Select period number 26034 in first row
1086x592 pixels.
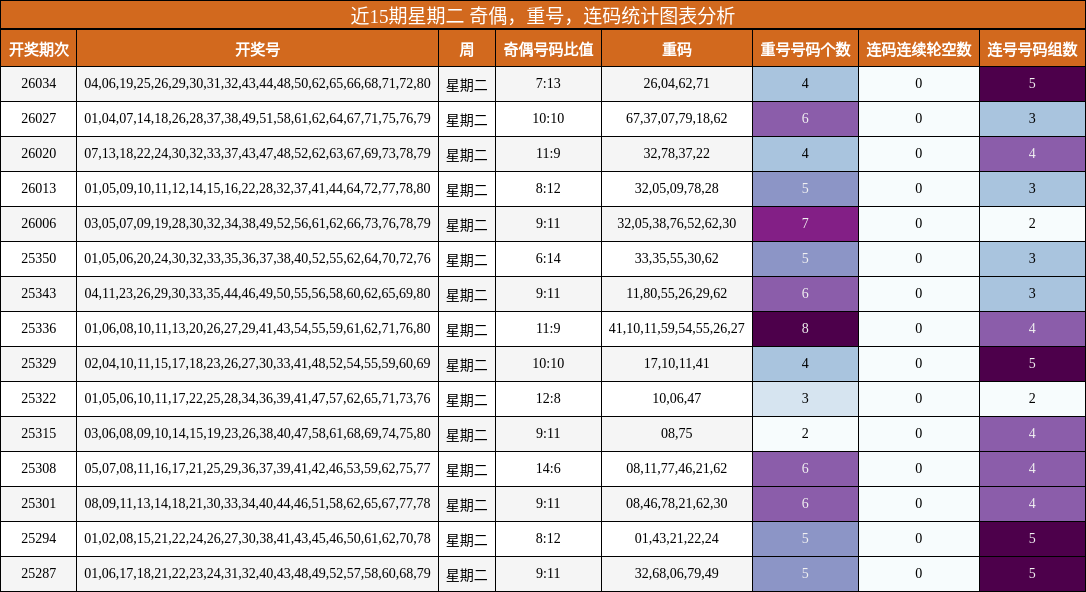[x=40, y=85]
